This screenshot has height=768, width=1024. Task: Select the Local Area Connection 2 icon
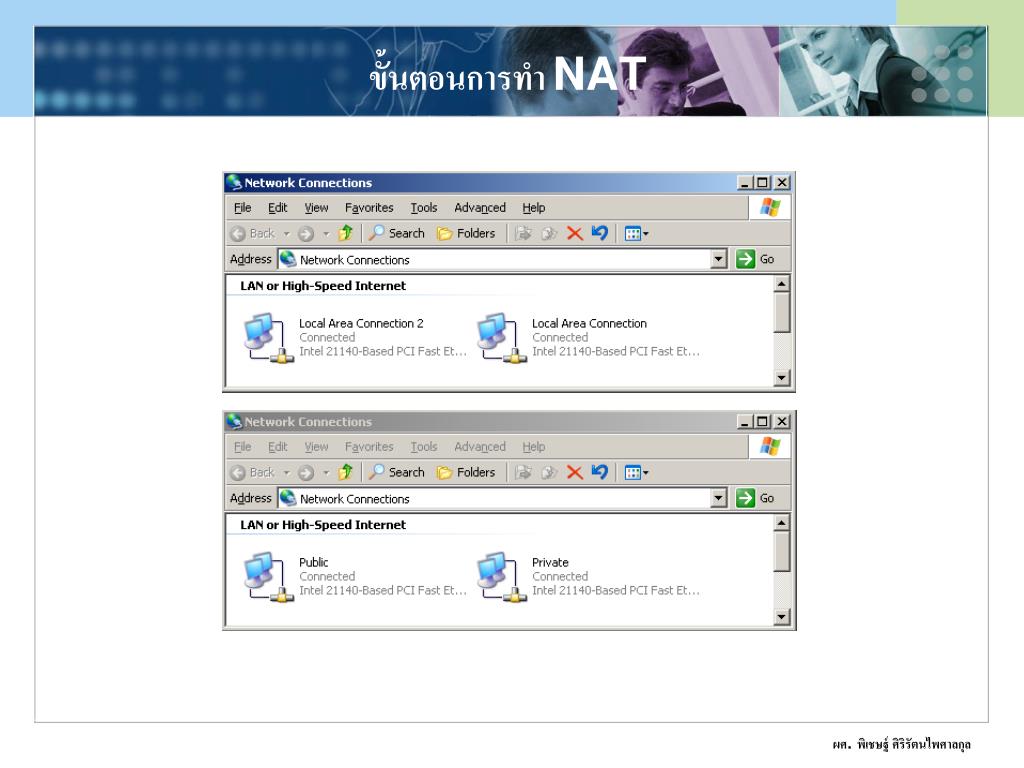268,338
